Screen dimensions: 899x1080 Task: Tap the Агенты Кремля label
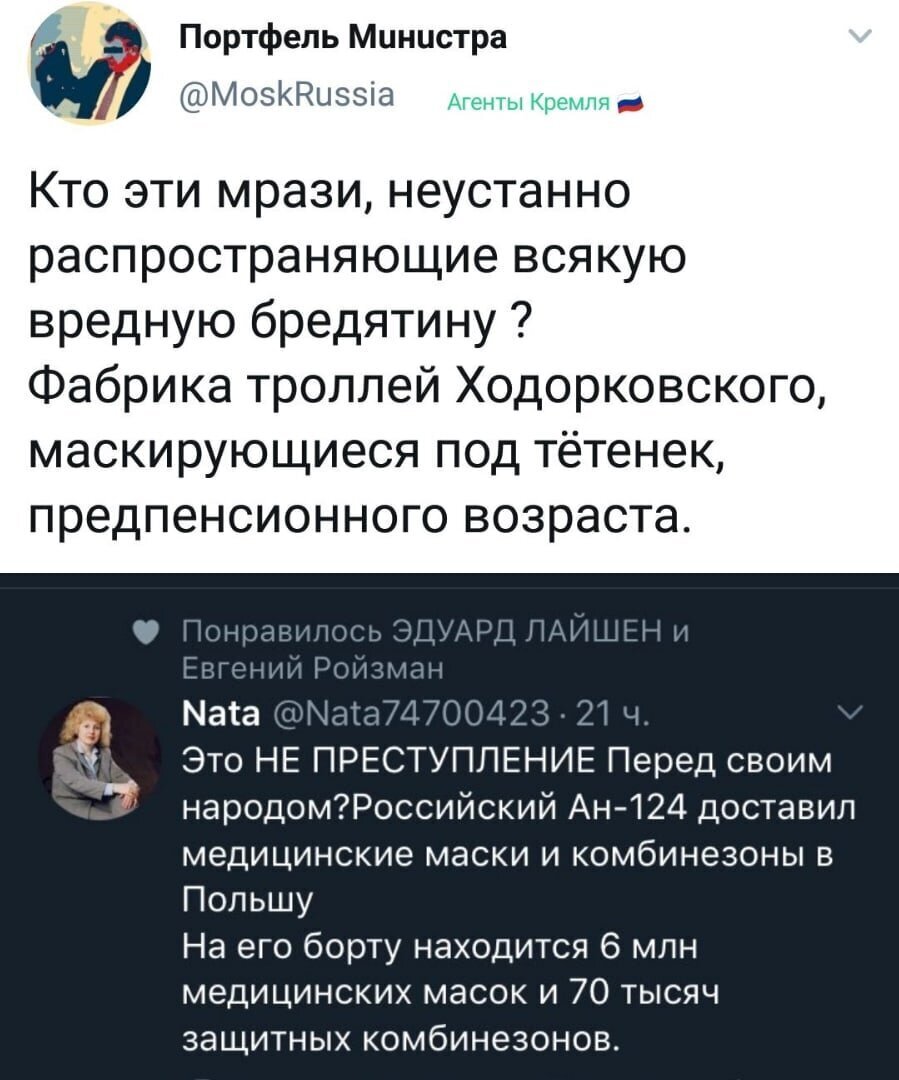pyautogui.click(x=529, y=104)
